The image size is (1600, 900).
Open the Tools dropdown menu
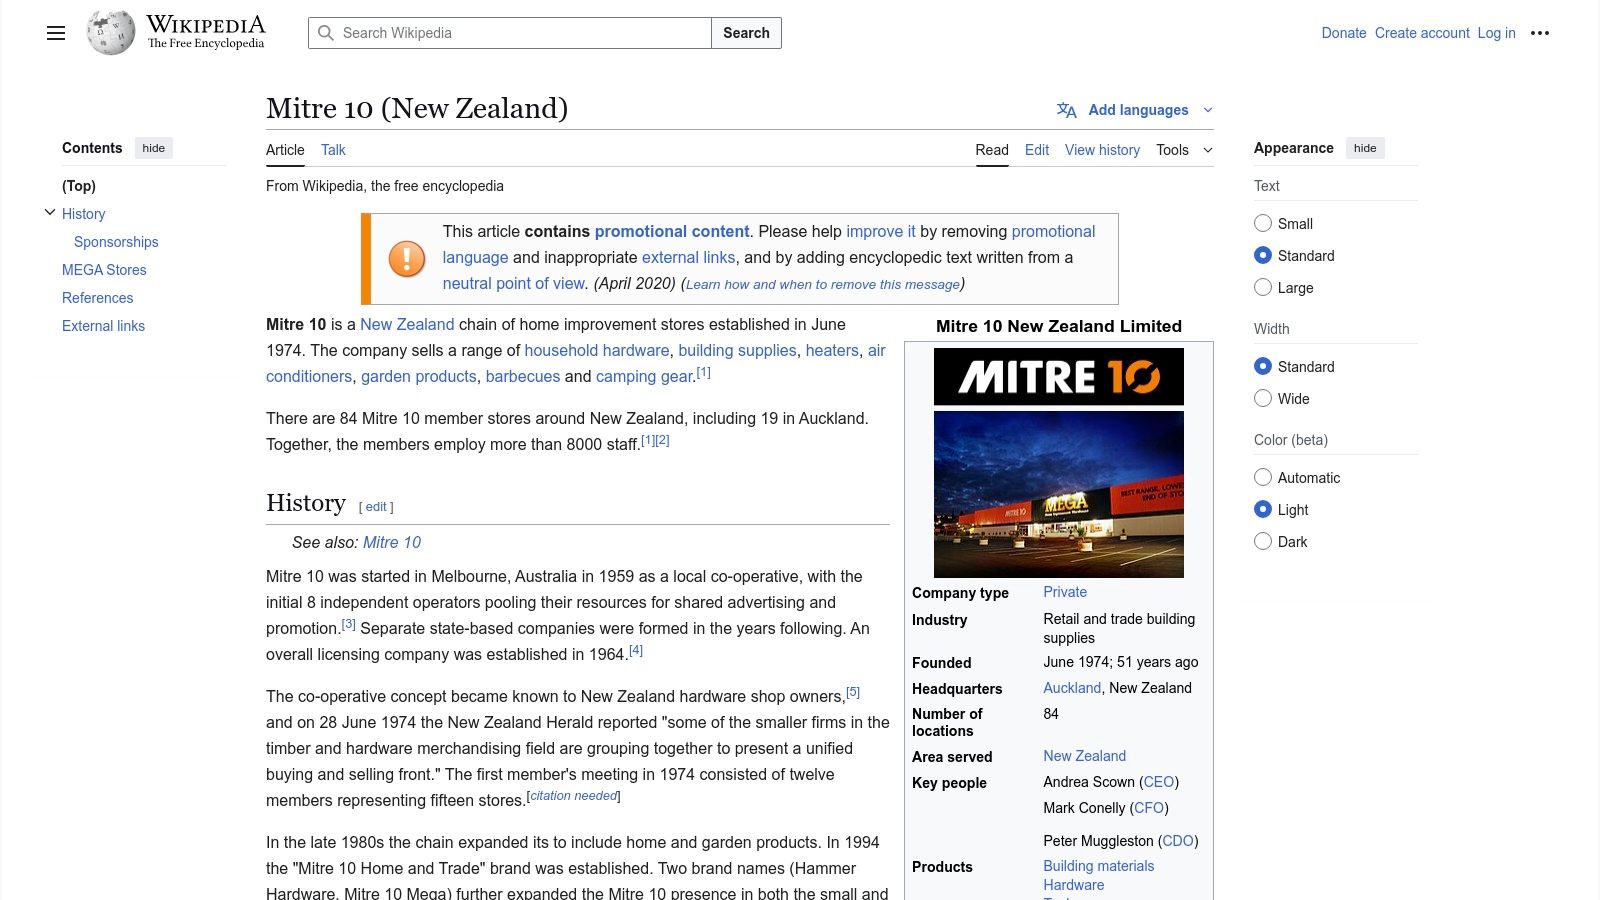coord(1184,150)
